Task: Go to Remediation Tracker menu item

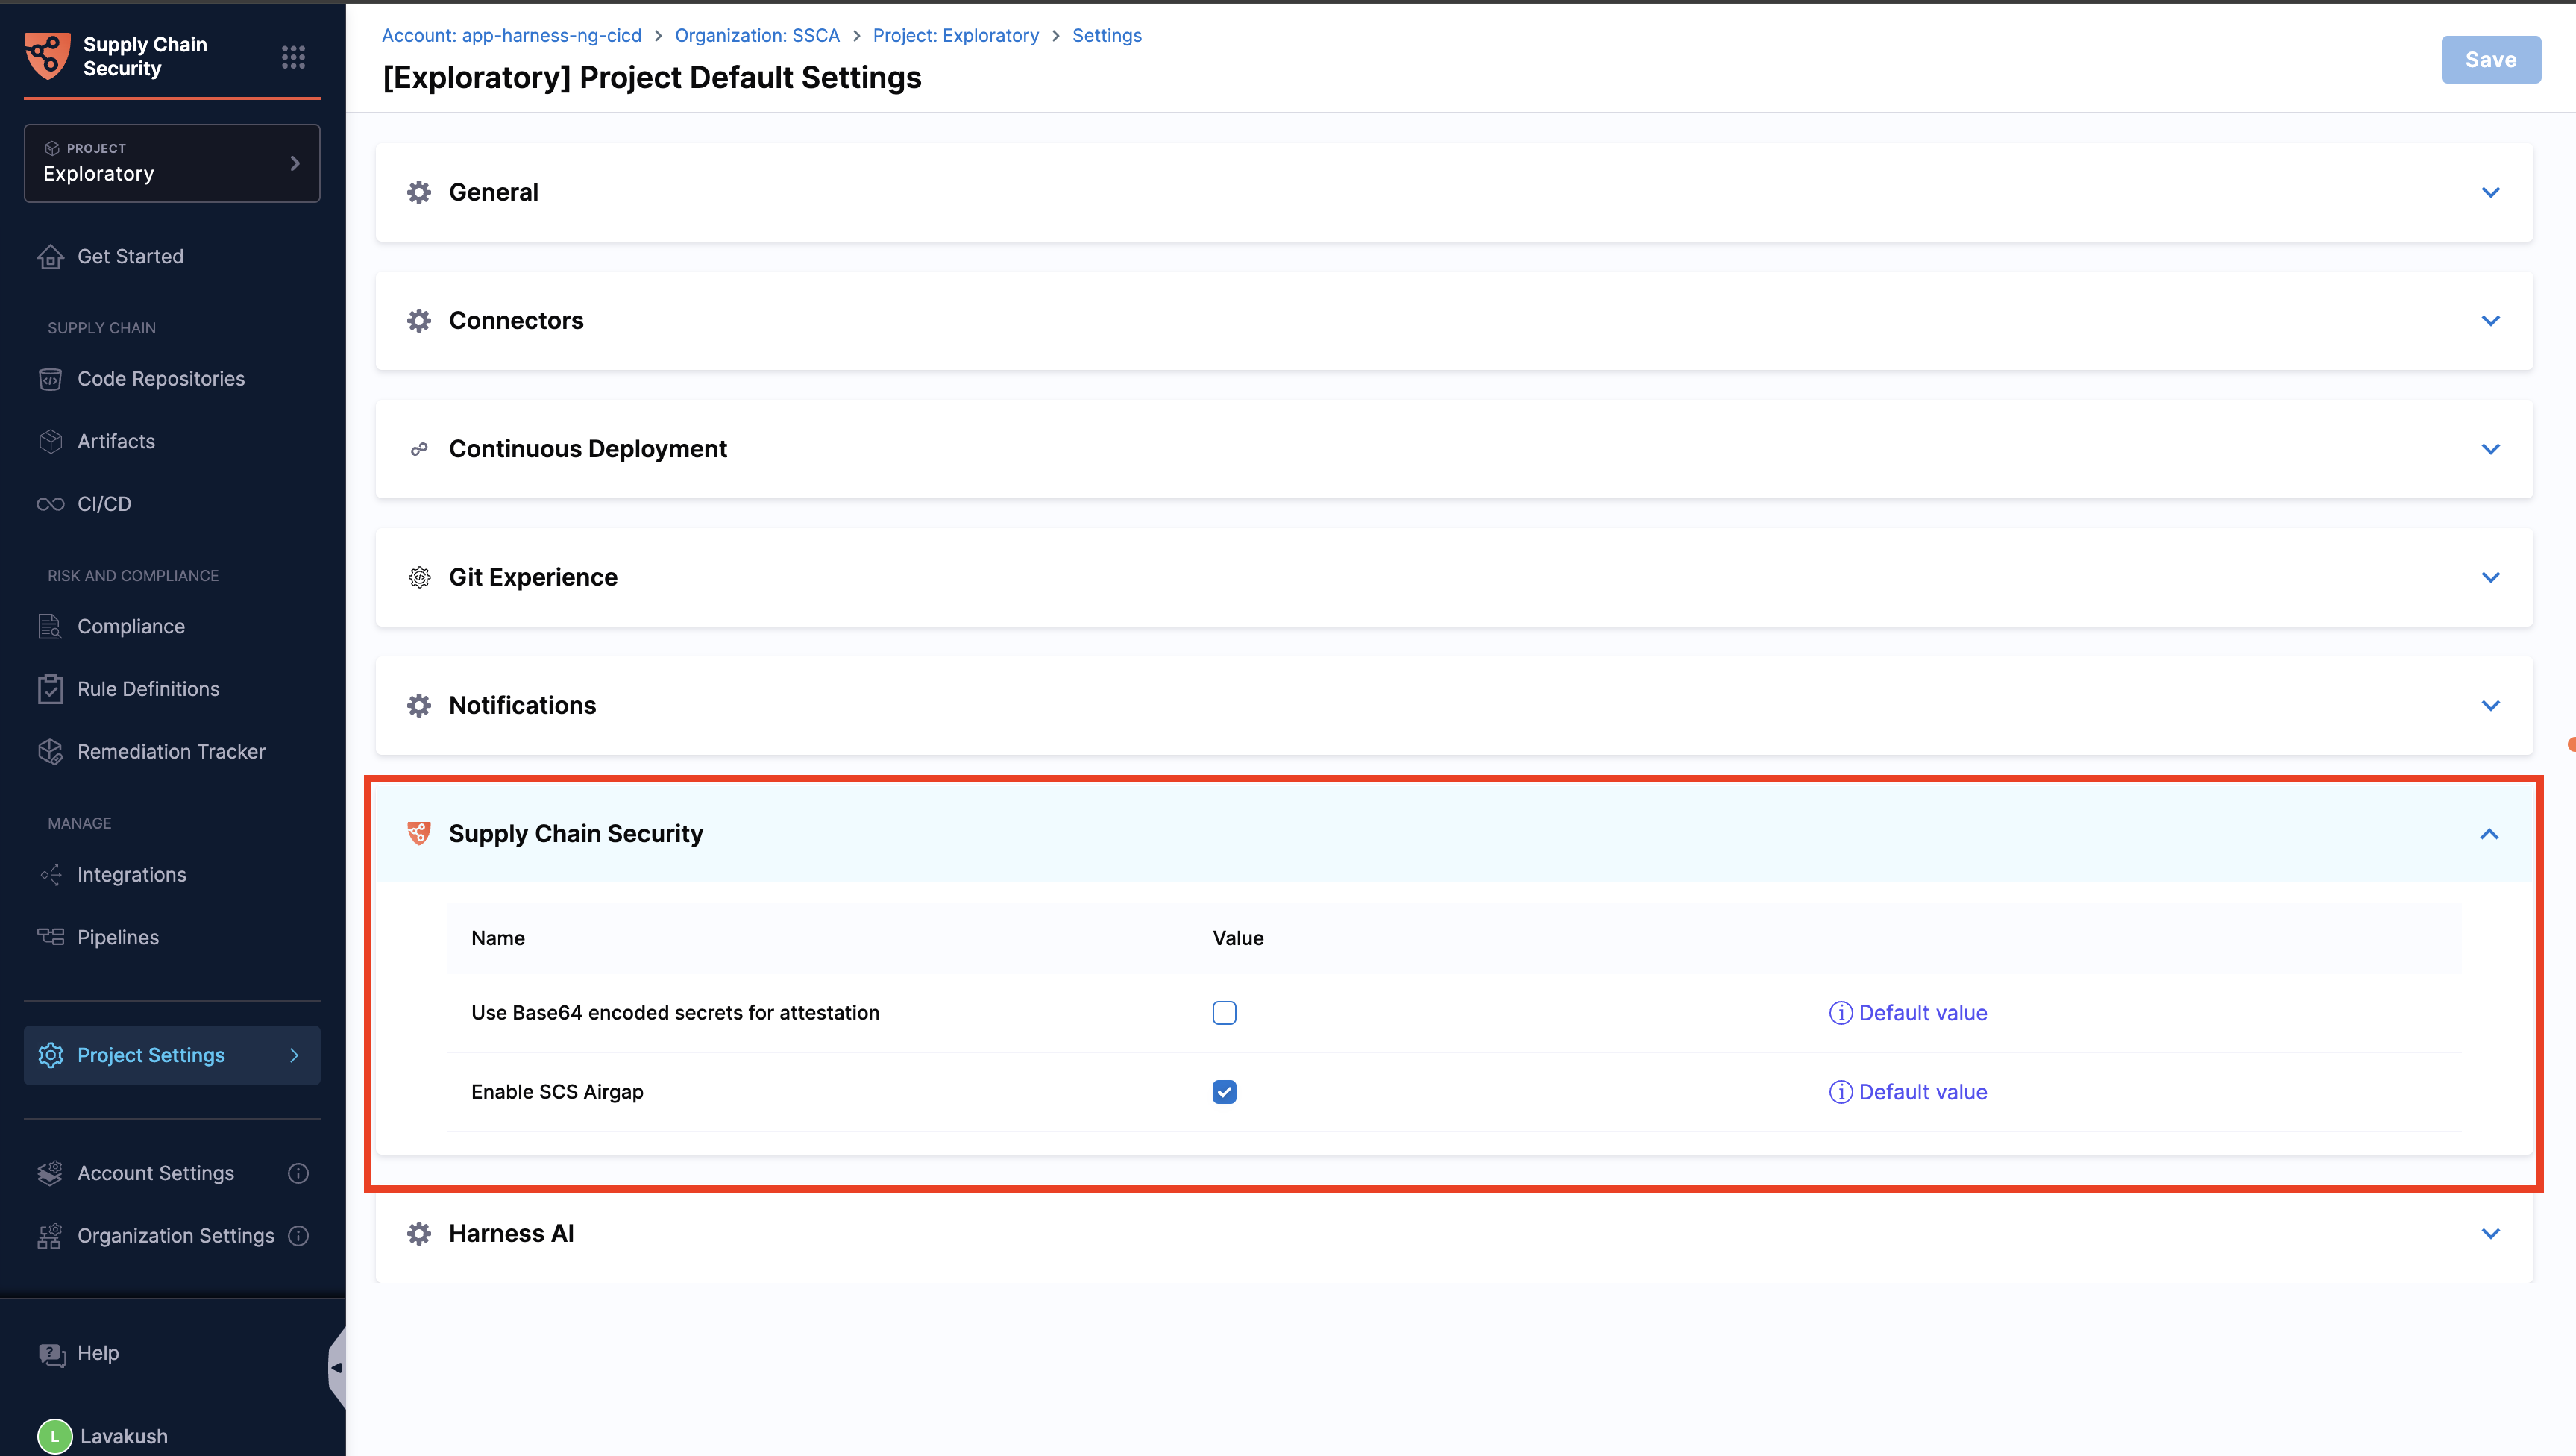Action: point(171,752)
